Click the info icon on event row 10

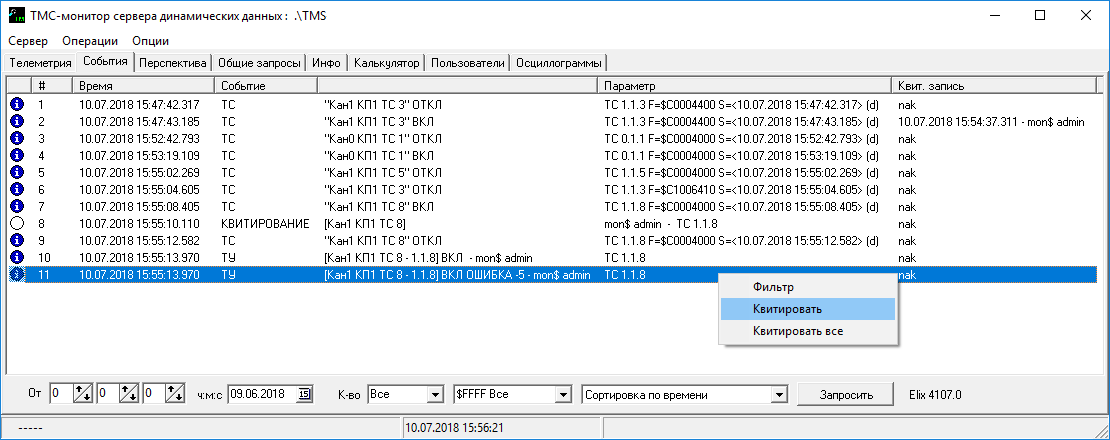tap(16, 257)
